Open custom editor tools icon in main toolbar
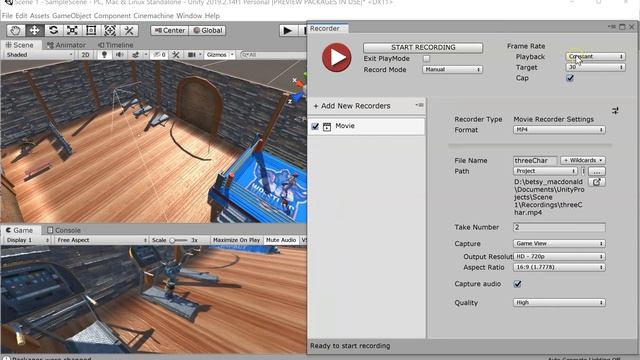Screen dimensions: 640x360 point(129,31)
